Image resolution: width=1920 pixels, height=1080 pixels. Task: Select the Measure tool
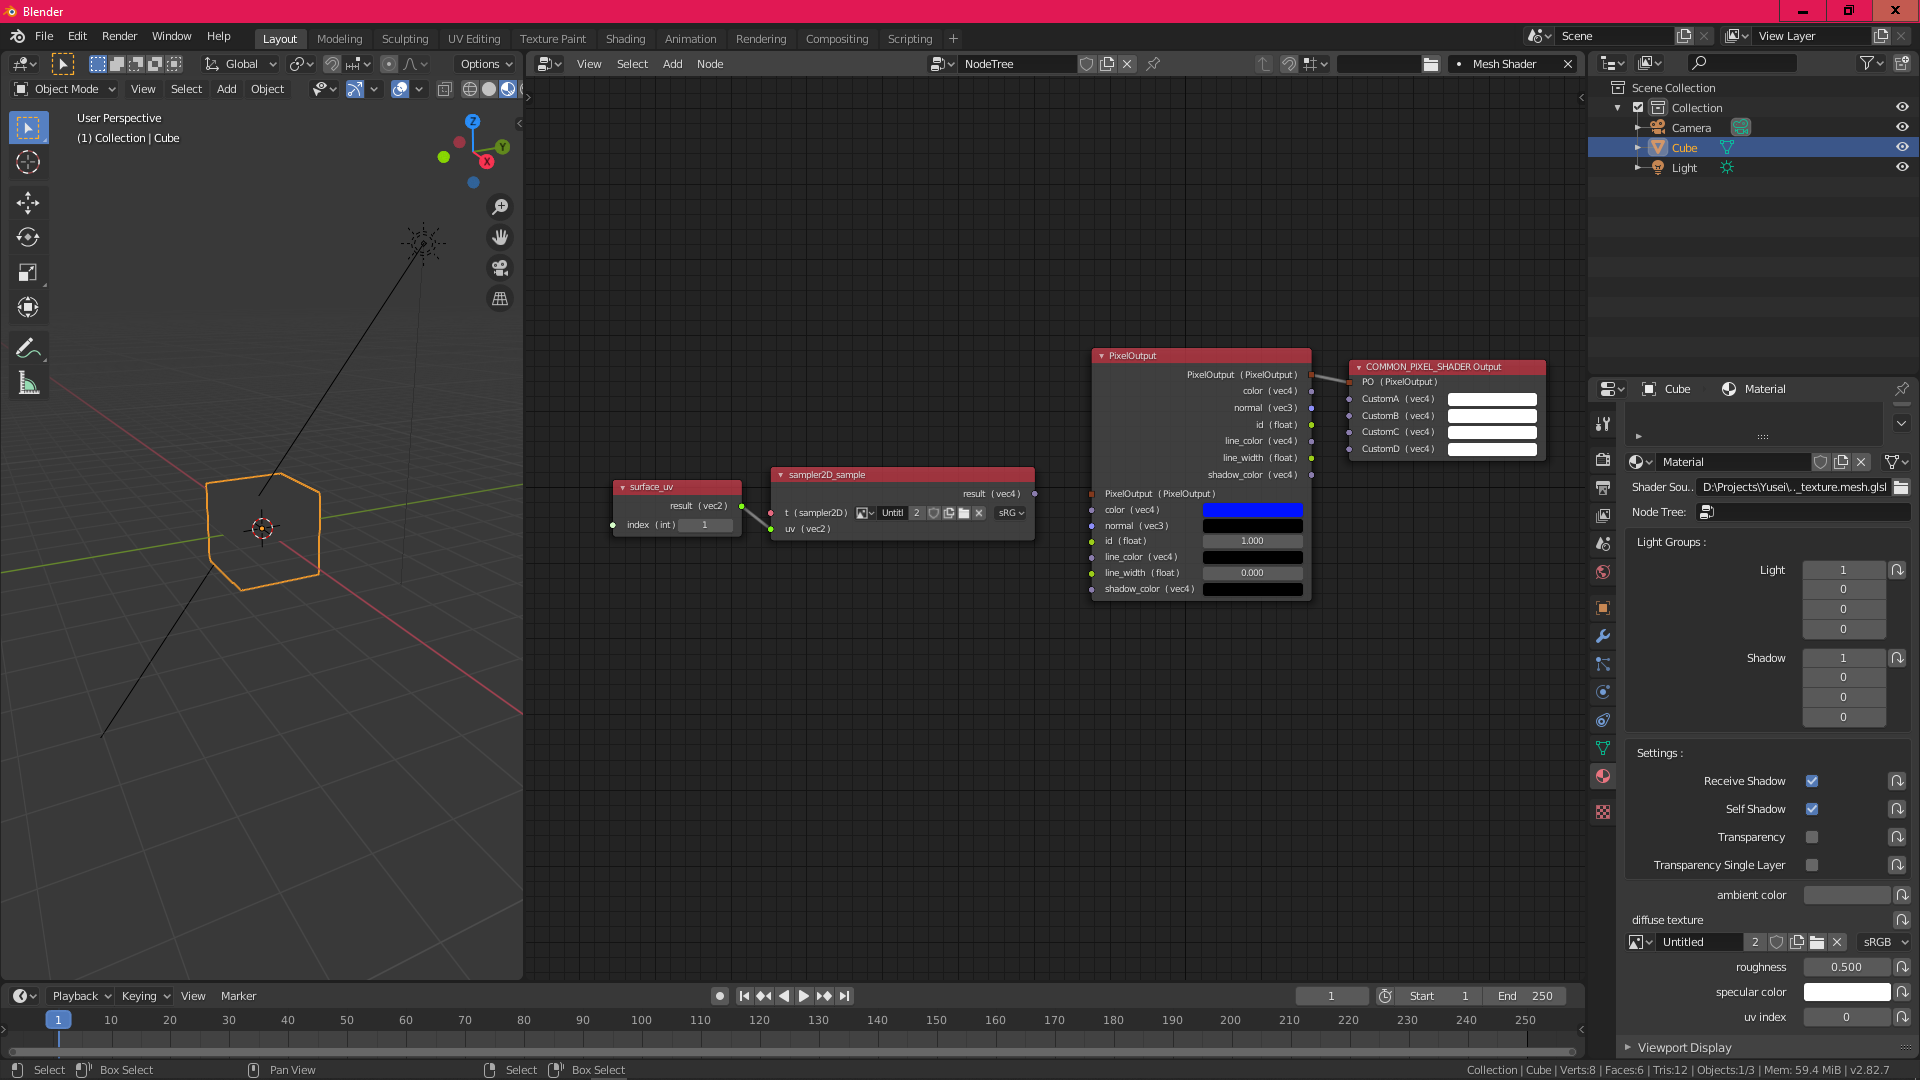[28, 384]
